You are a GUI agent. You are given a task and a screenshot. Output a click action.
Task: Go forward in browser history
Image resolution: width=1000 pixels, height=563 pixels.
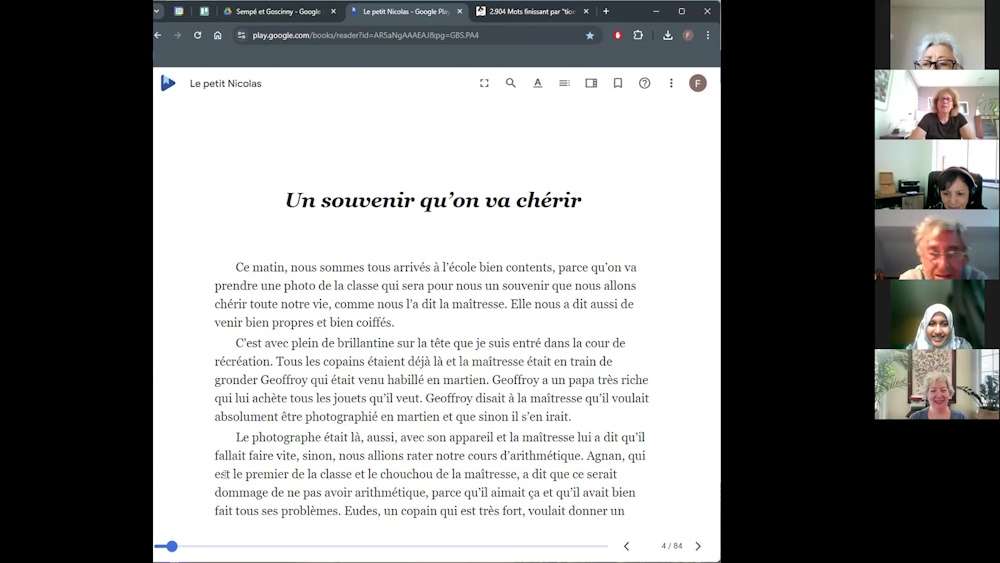tap(177, 35)
